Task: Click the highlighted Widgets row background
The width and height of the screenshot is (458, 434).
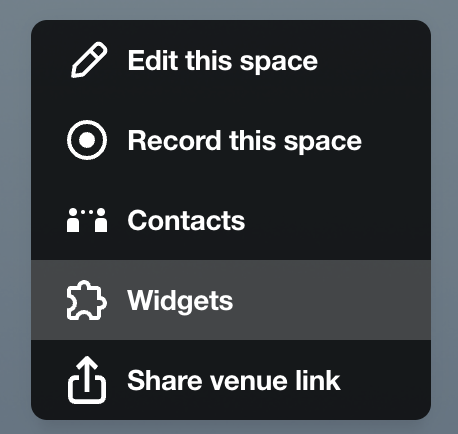Action: point(231,300)
